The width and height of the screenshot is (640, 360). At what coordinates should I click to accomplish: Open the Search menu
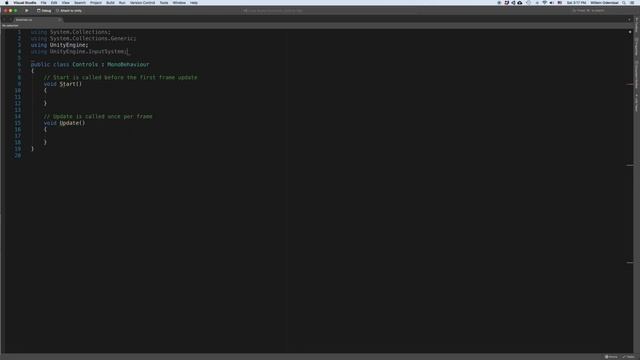80,2
